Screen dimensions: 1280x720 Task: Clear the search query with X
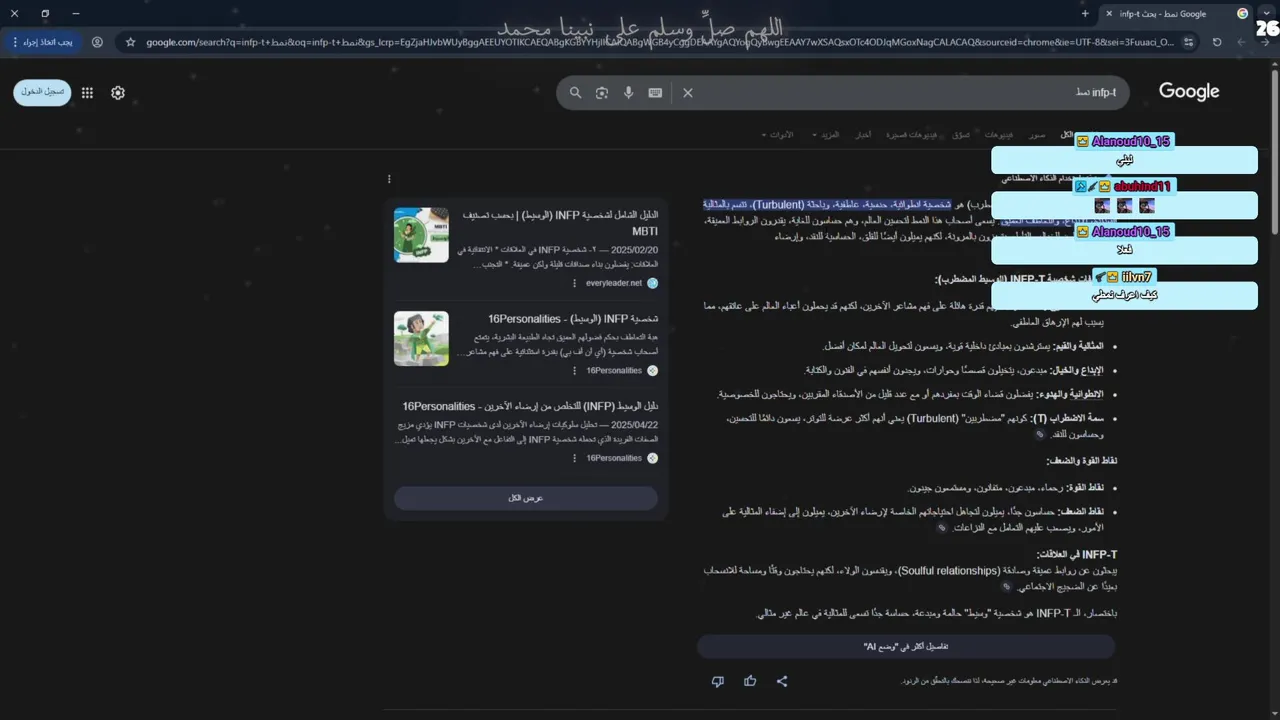tap(688, 92)
